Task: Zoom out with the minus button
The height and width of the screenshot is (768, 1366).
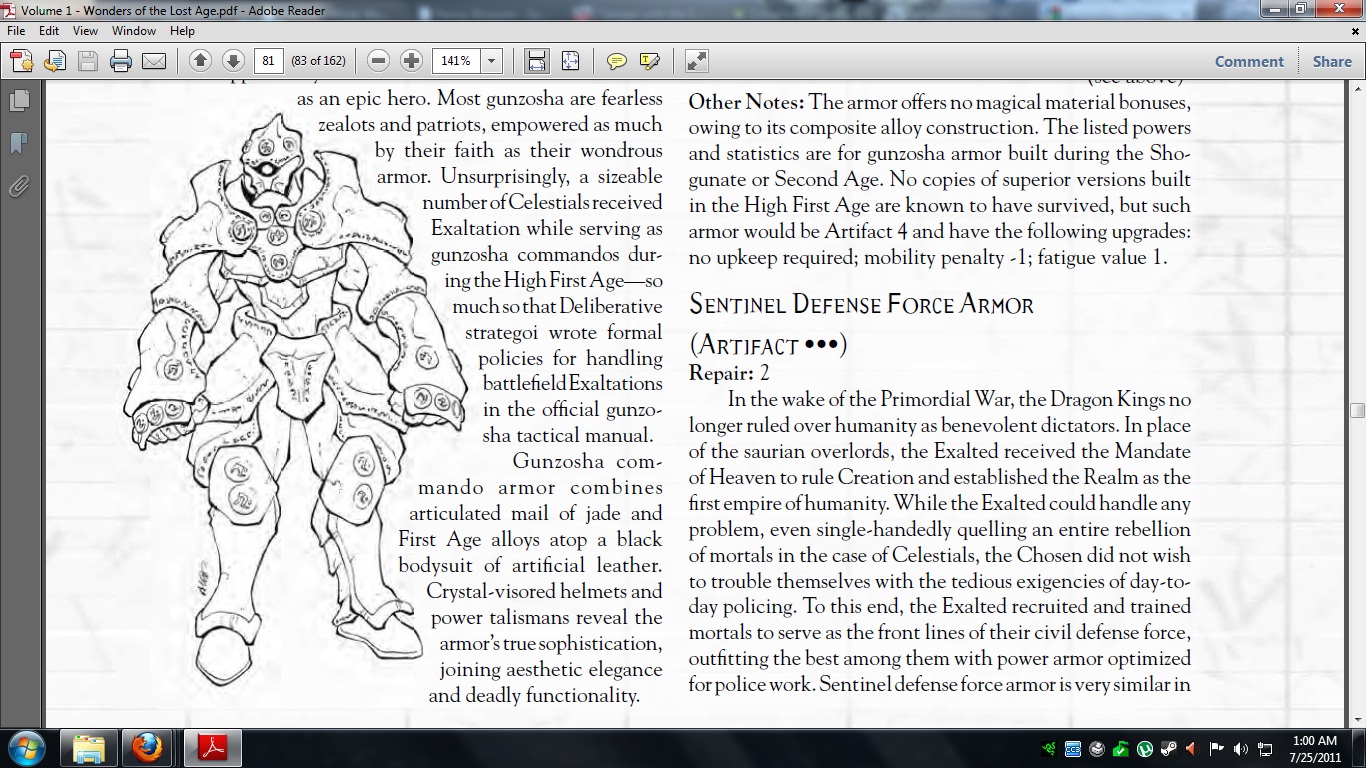Action: (x=378, y=61)
